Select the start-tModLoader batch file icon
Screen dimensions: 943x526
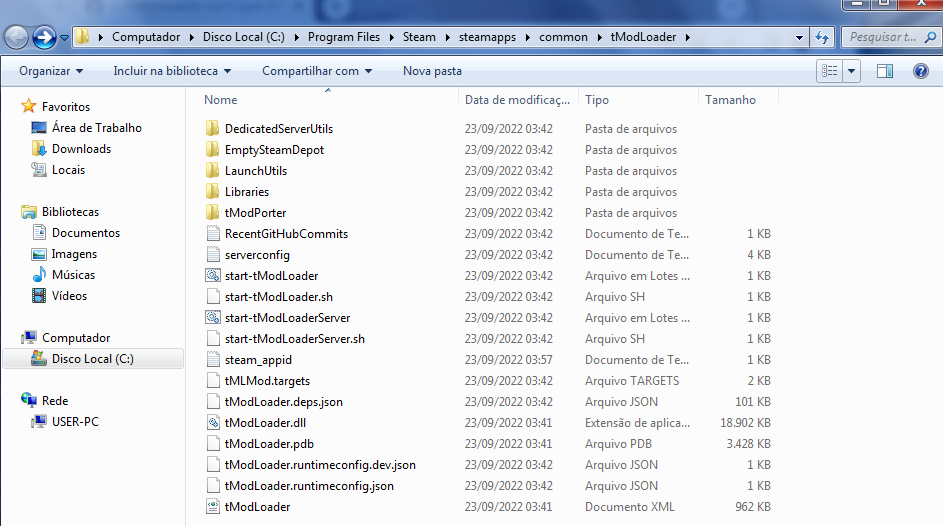click(212, 276)
